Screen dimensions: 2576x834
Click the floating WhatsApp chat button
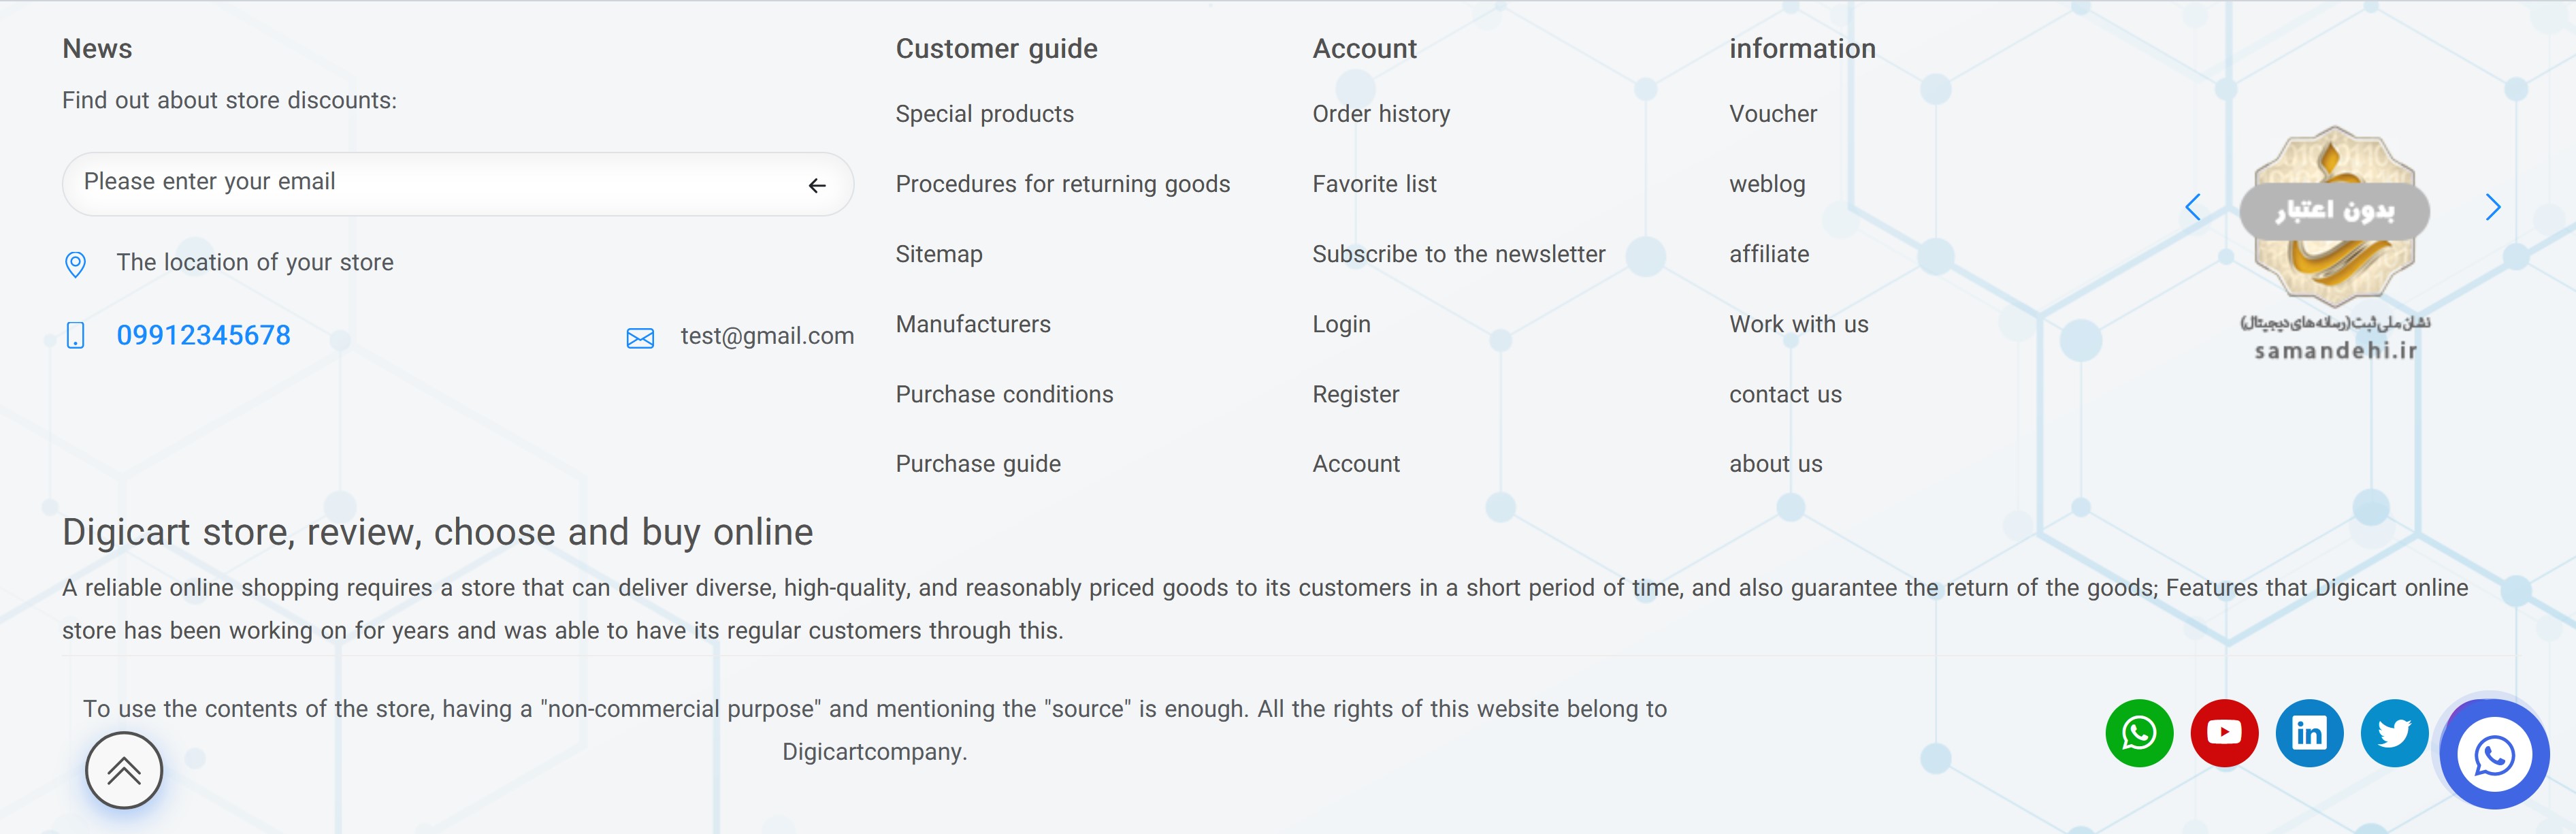pos(2494,755)
